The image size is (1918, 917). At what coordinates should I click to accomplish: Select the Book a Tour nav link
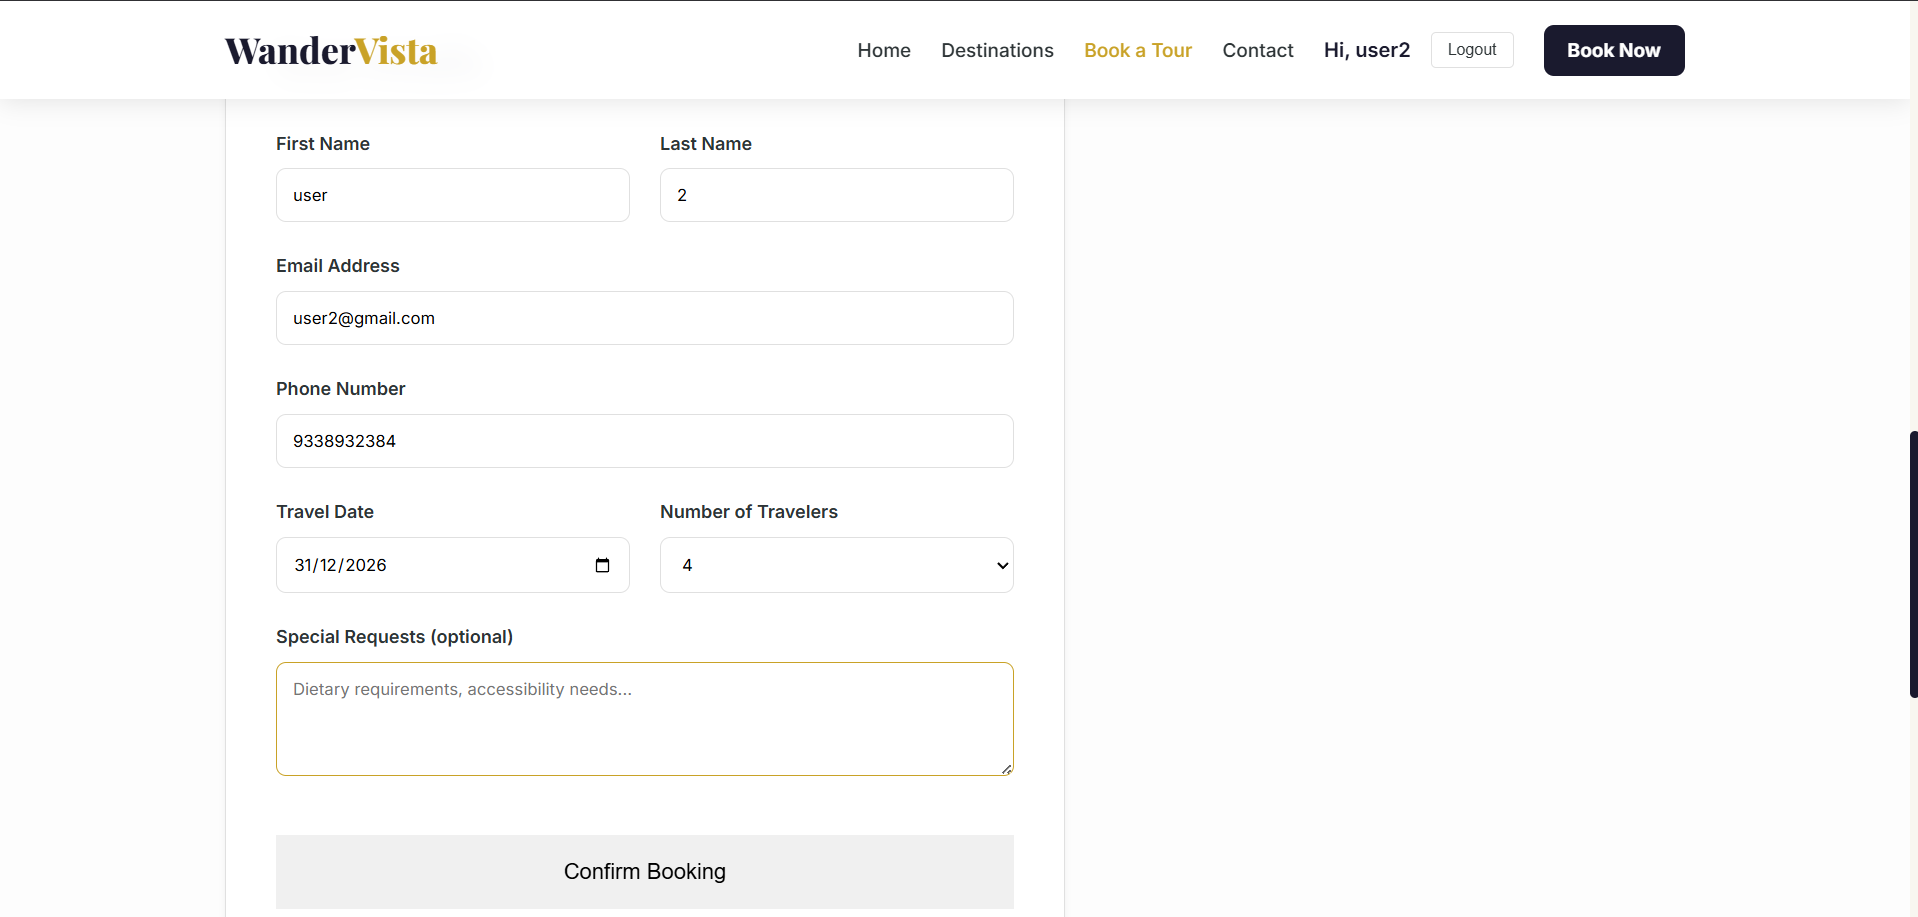[x=1138, y=50]
